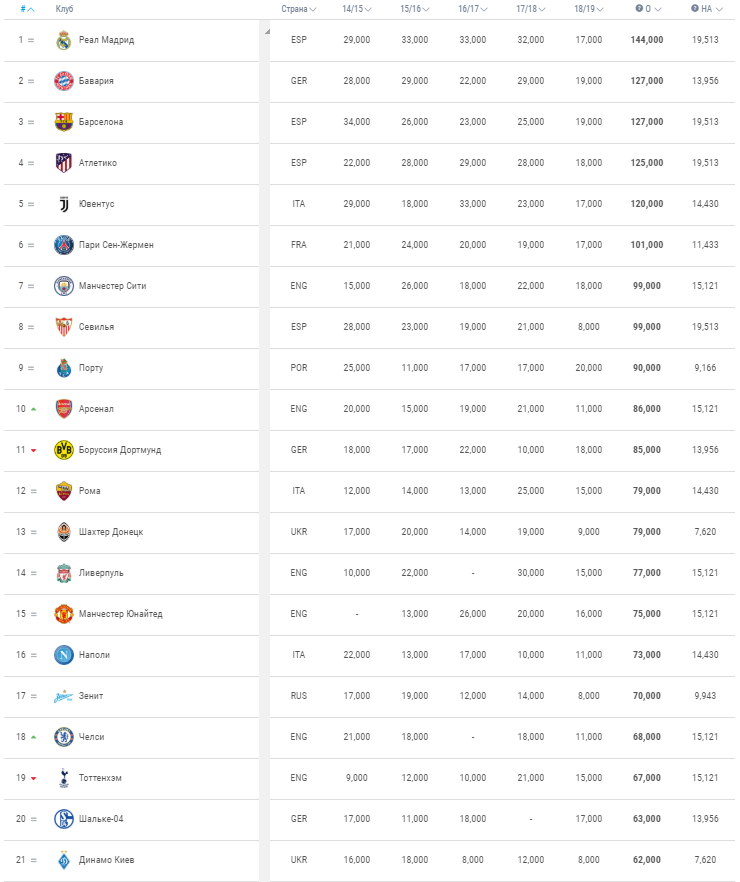The height and width of the screenshot is (882, 740).
Task: Open the Шахтер Донецк club link
Action: tap(111, 532)
